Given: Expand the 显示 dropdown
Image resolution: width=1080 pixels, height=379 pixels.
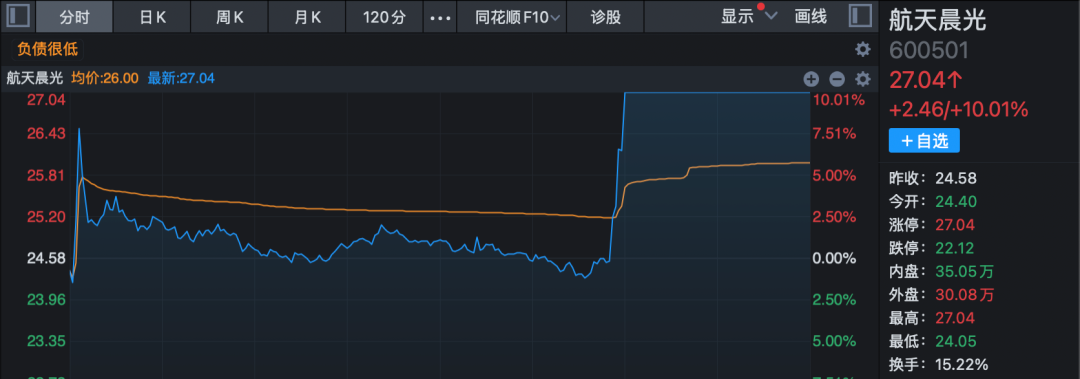Looking at the screenshot, I should coord(771,17).
